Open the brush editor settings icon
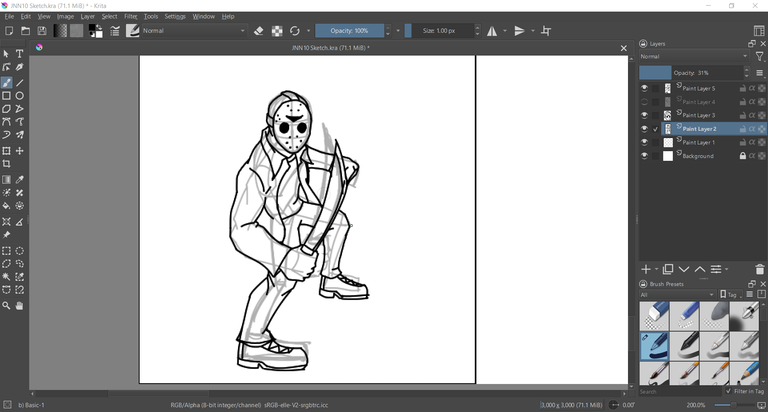The image size is (768, 412). point(115,31)
